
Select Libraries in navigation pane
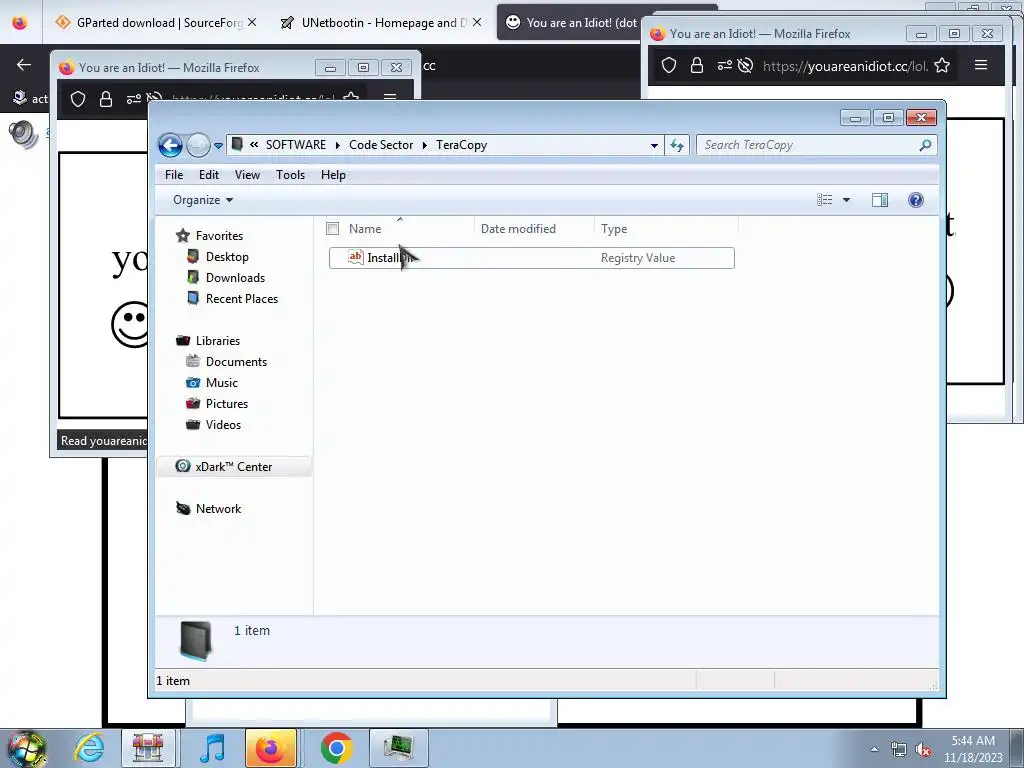pyautogui.click(x=217, y=341)
